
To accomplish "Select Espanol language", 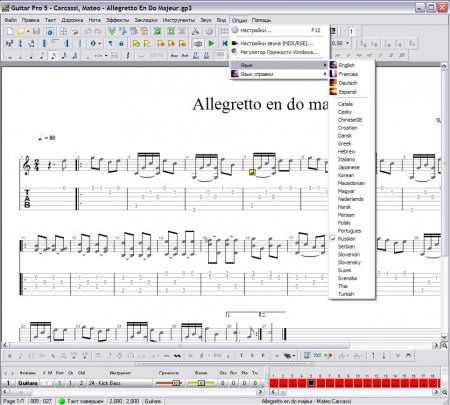I will (x=352, y=92).
